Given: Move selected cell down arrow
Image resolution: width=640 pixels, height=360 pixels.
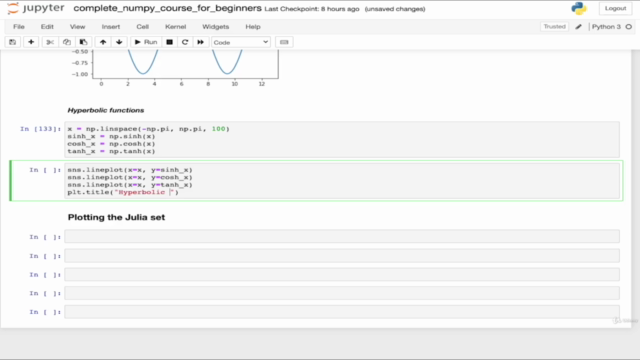Looking at the screenshot, I should 119,42.
